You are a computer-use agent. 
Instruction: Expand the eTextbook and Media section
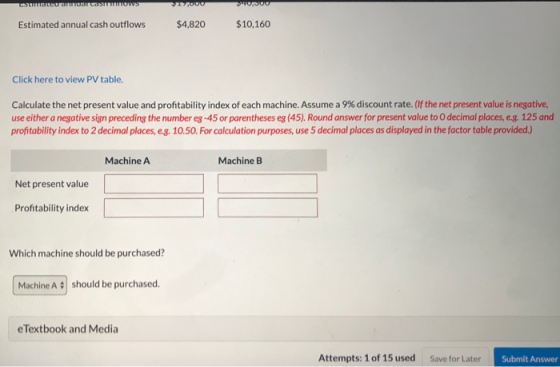coord(68,328)
